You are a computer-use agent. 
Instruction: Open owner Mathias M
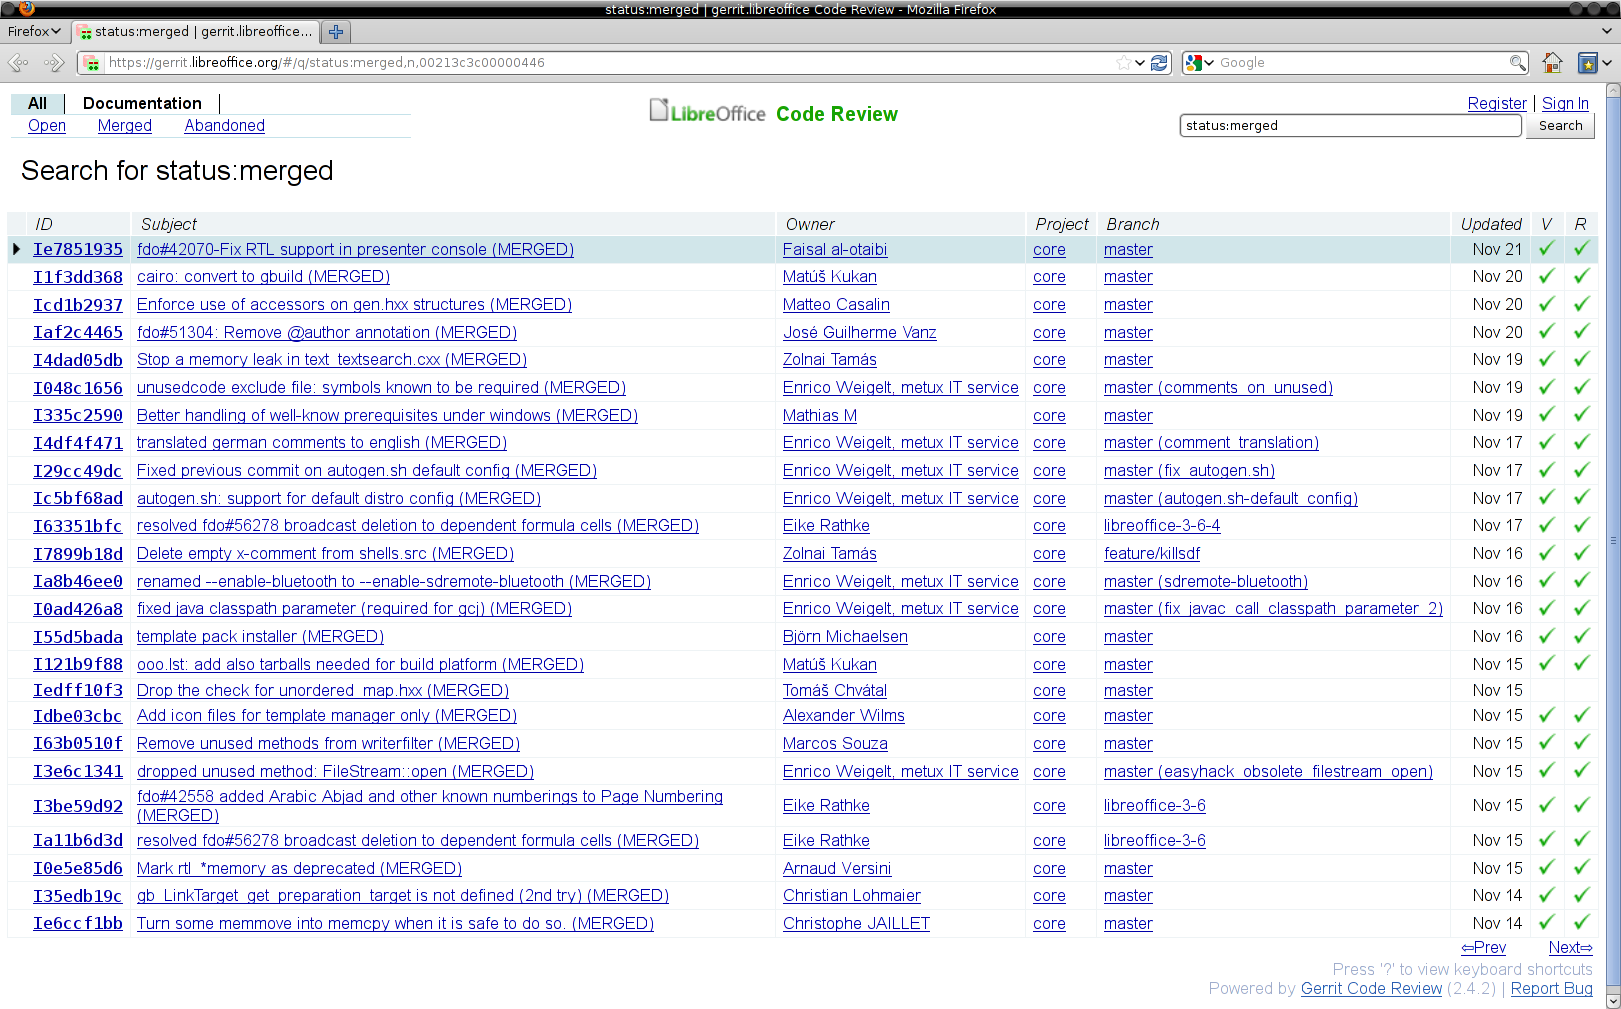820,415
